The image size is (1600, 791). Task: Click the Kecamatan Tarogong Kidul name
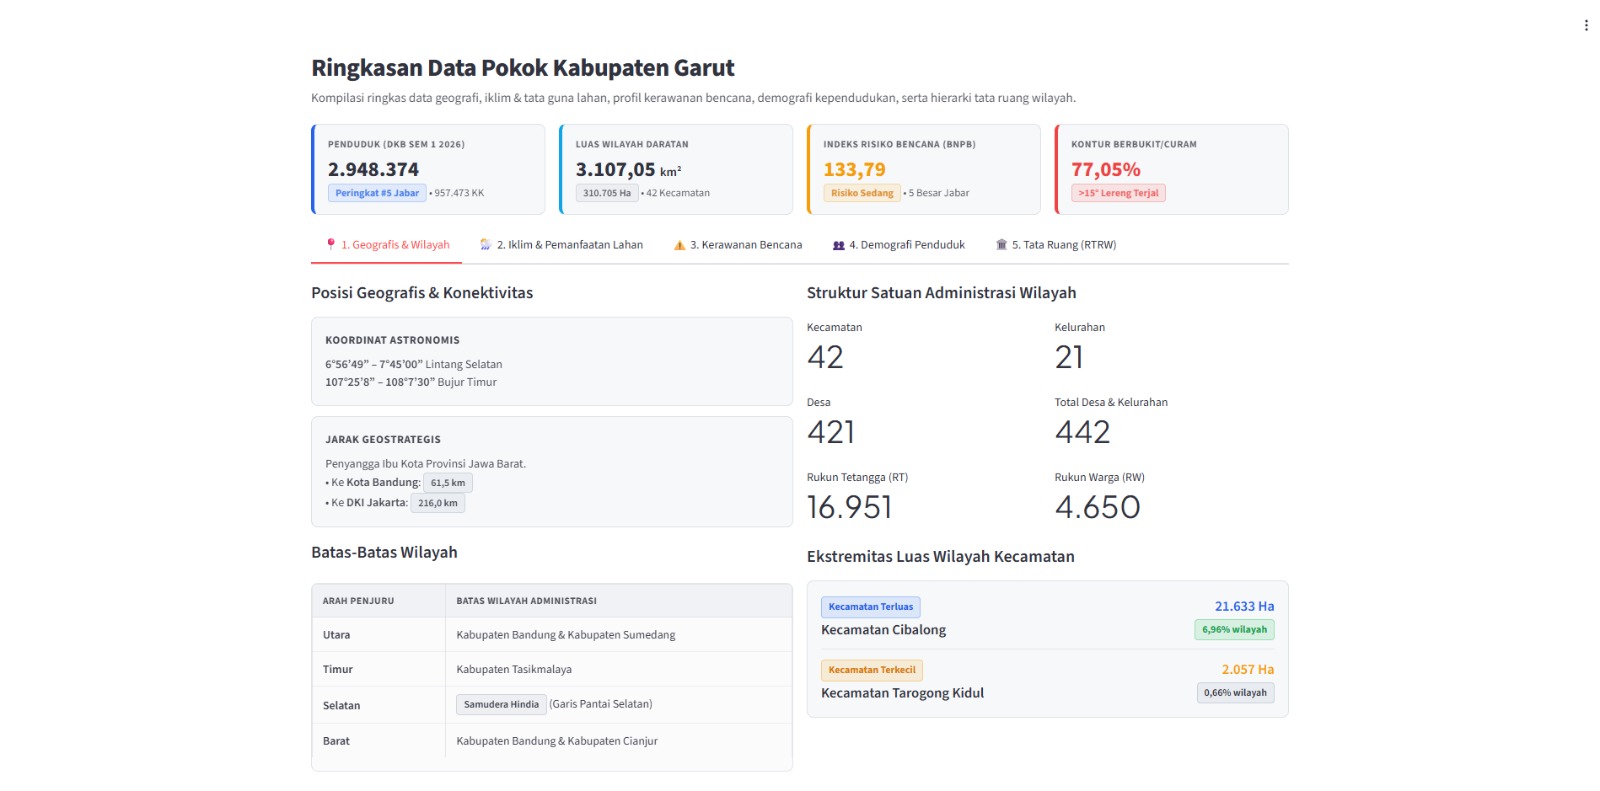click(x=902, y=693)
